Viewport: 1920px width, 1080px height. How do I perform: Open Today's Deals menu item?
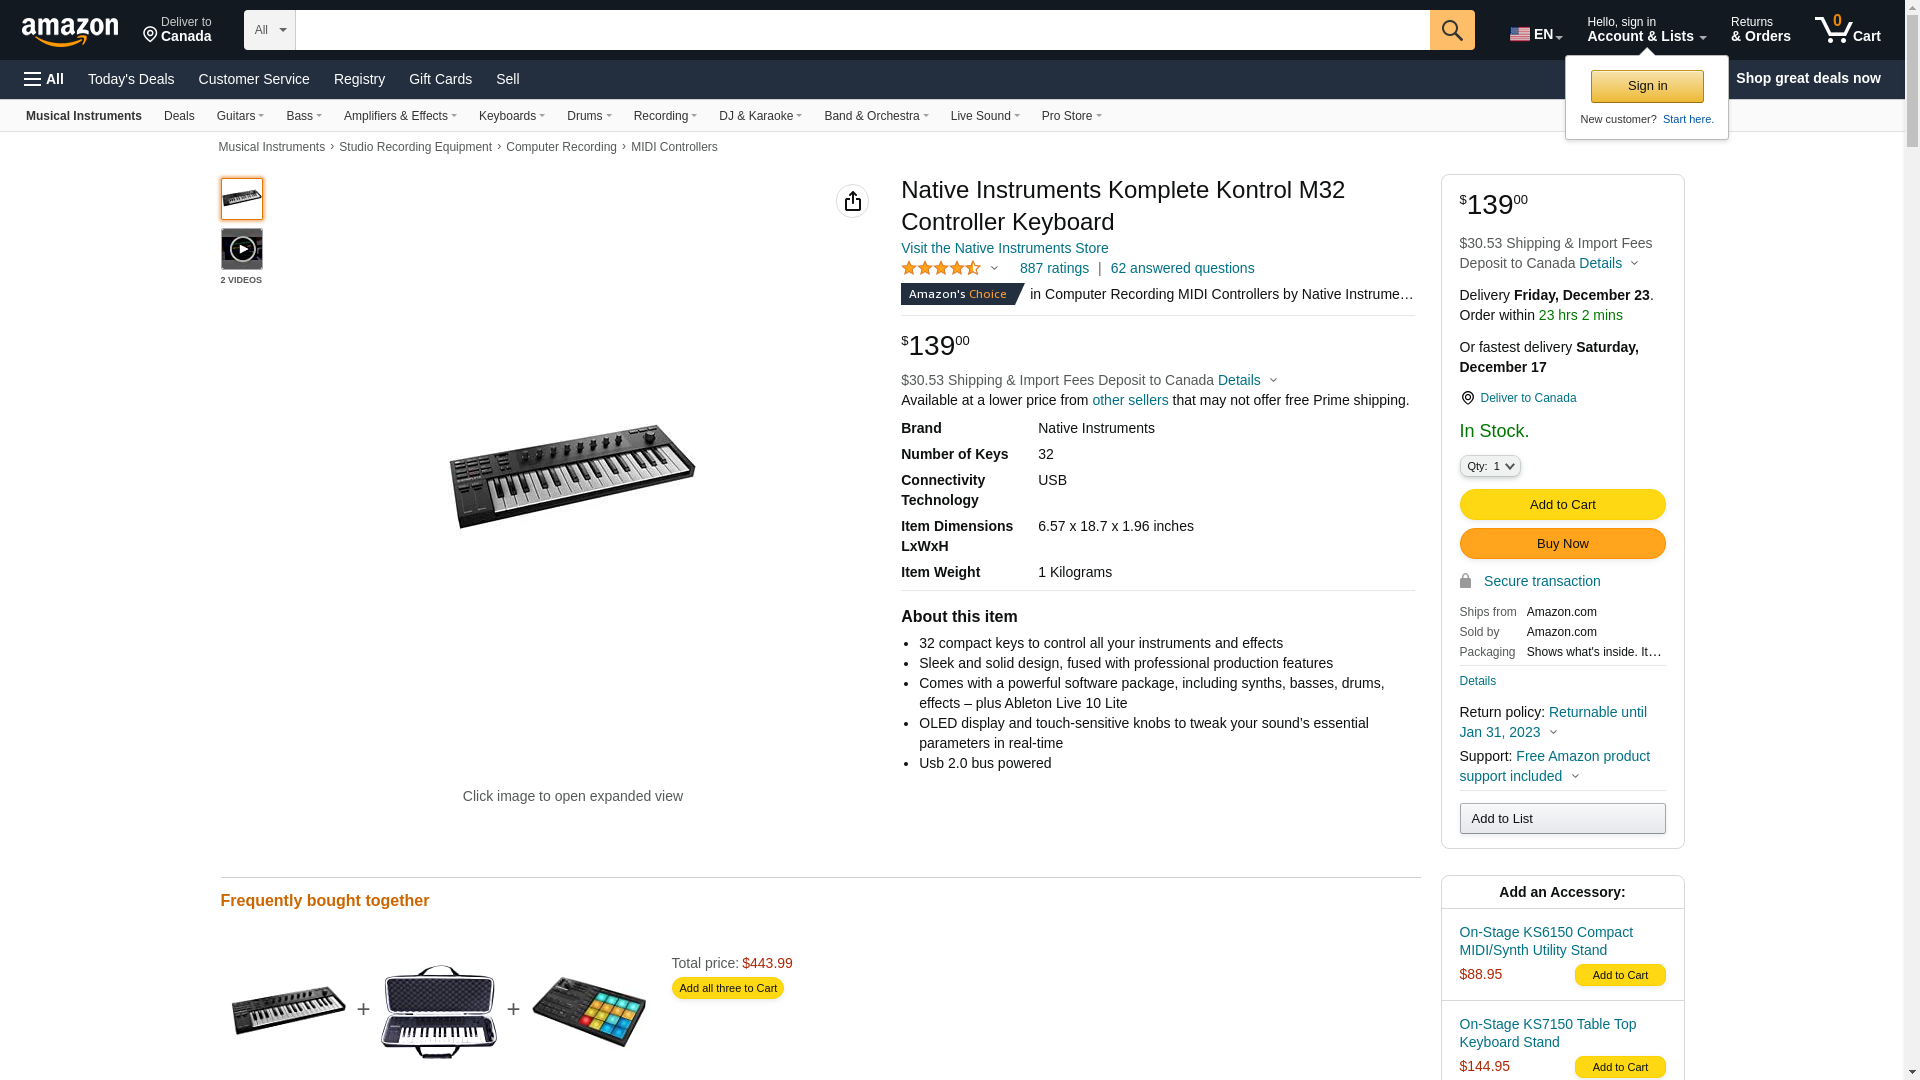tap(131, 79)
